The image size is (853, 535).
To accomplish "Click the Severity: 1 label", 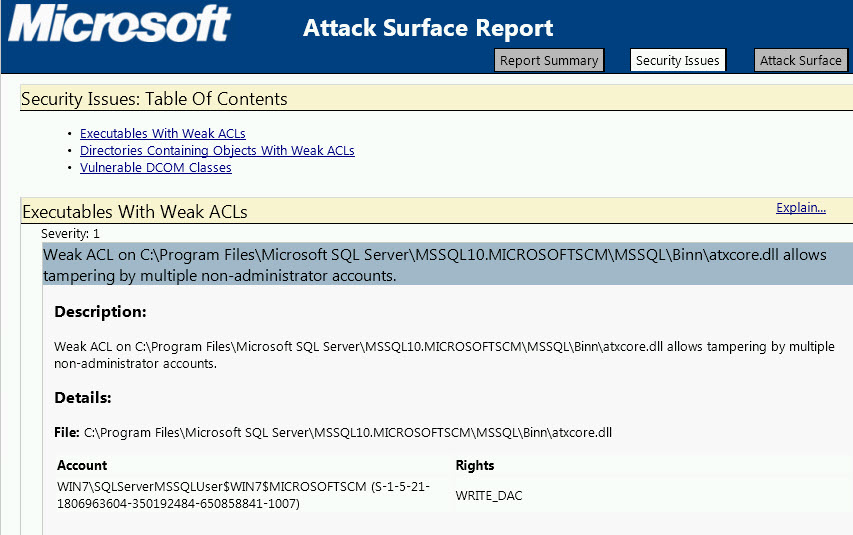I will 70,233.
